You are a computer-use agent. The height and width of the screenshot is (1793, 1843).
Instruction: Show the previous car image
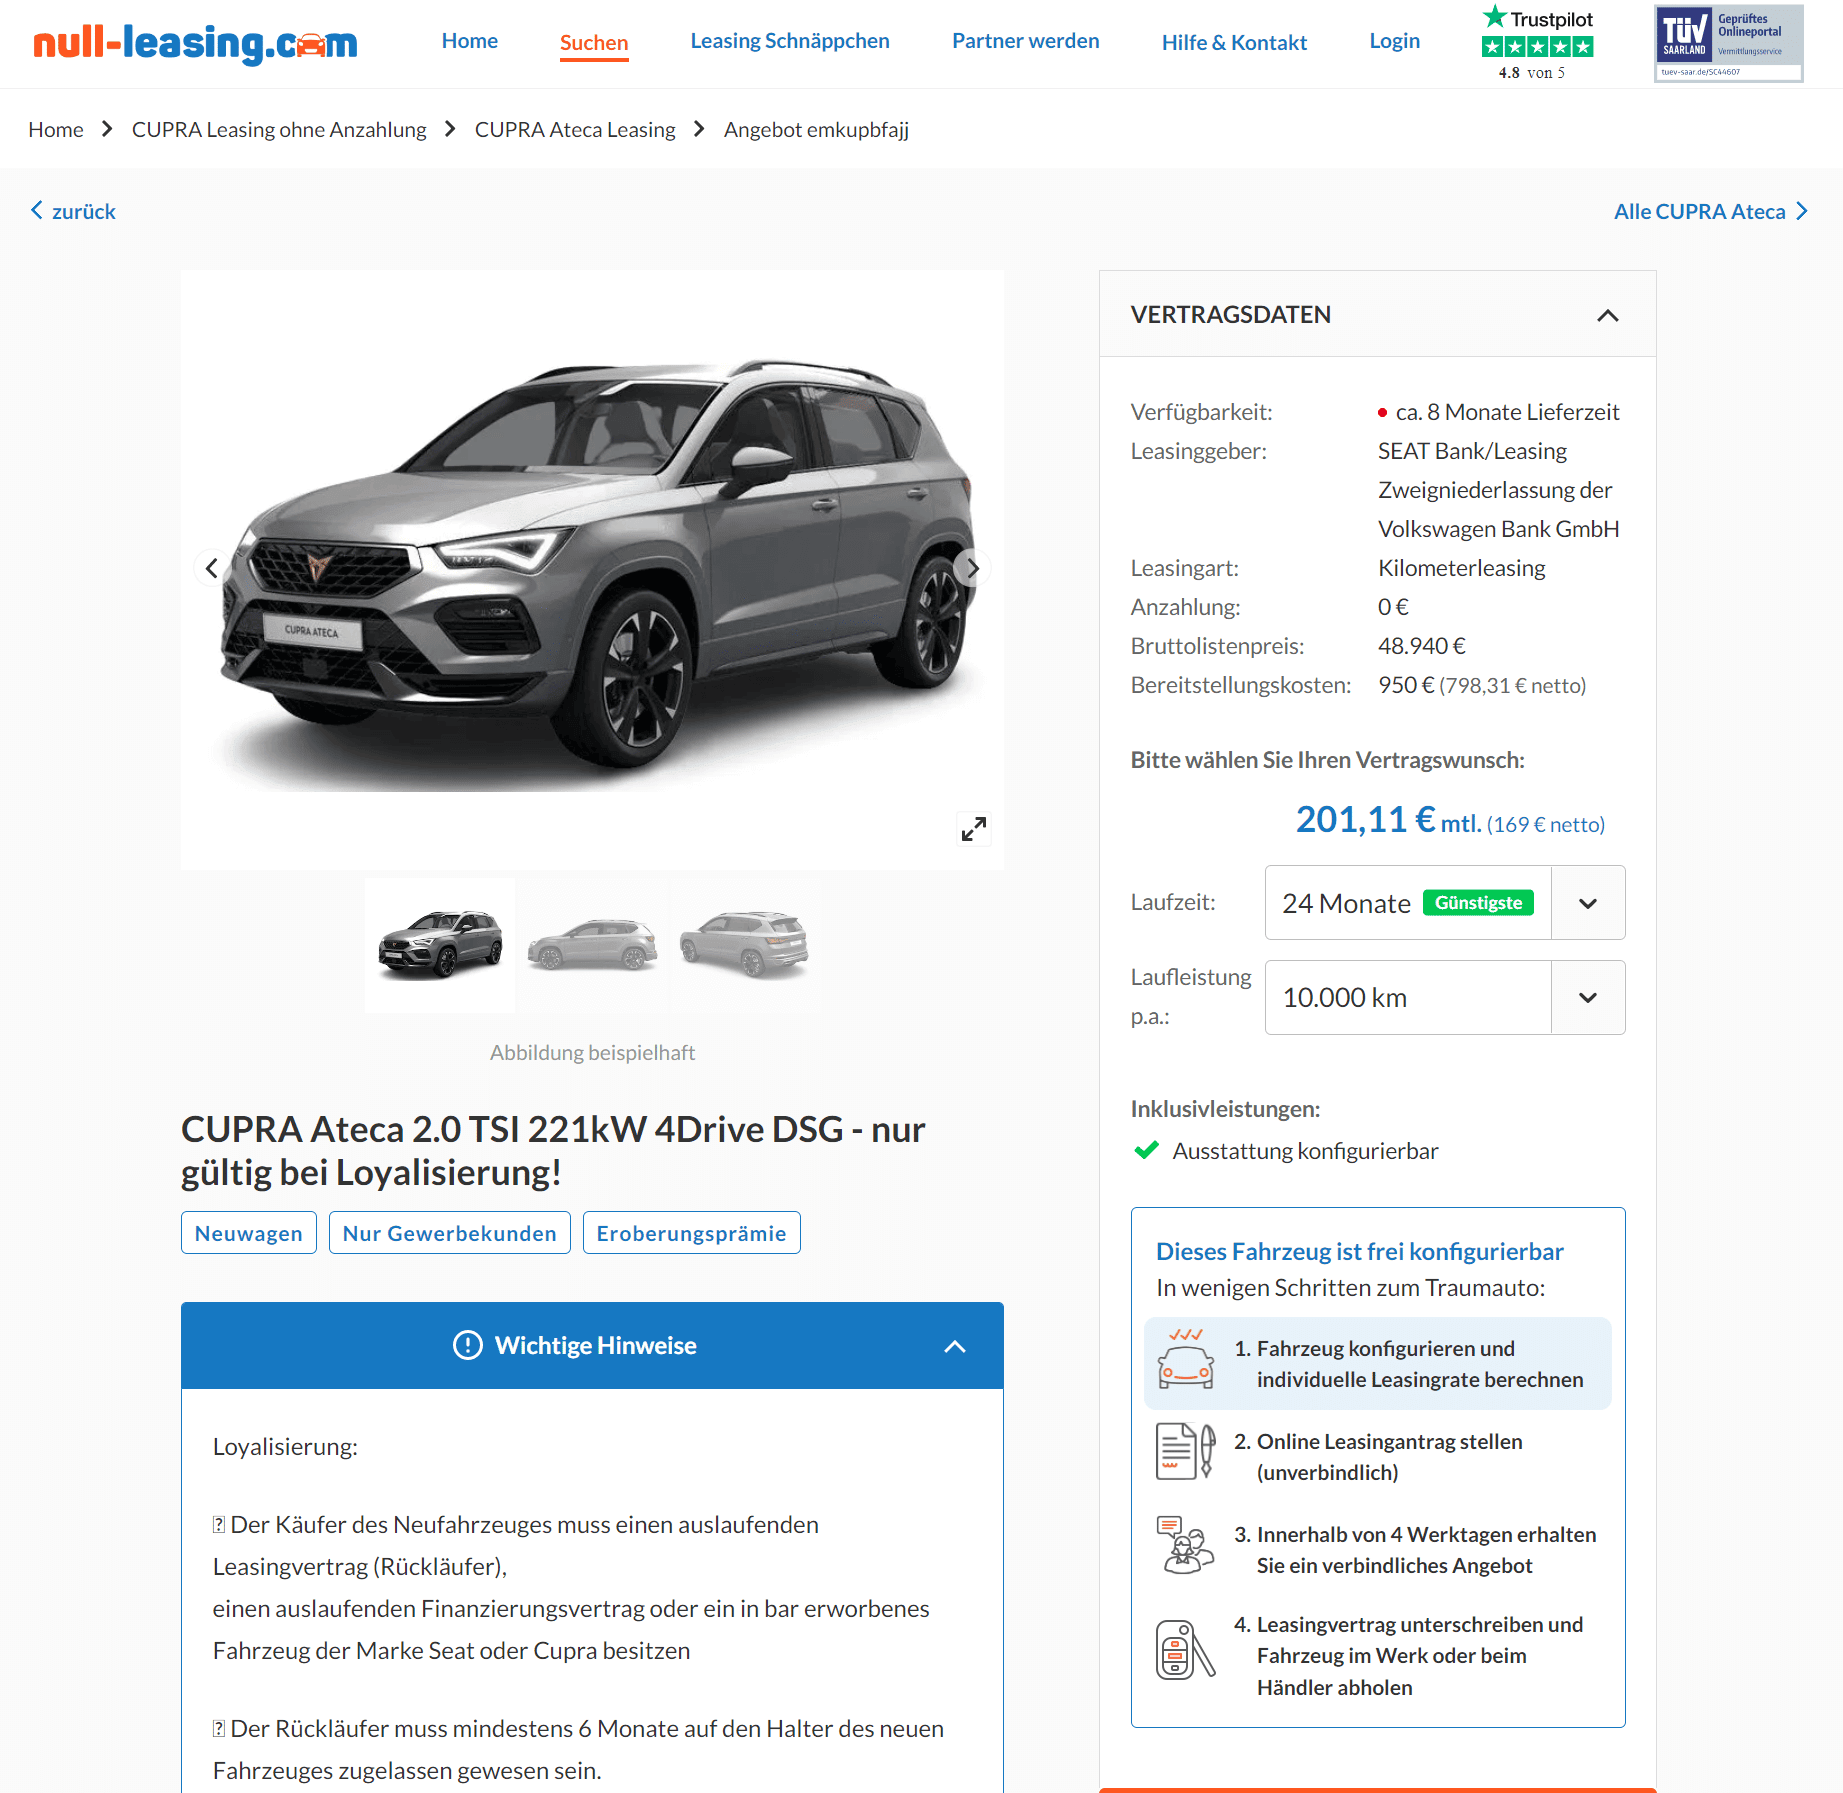click(212, 568)
